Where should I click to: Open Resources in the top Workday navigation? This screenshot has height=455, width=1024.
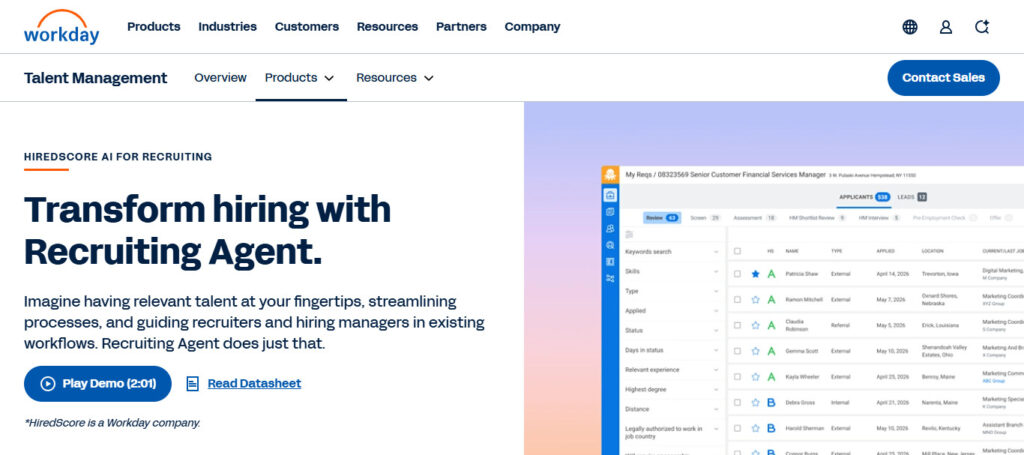[387, 27]
